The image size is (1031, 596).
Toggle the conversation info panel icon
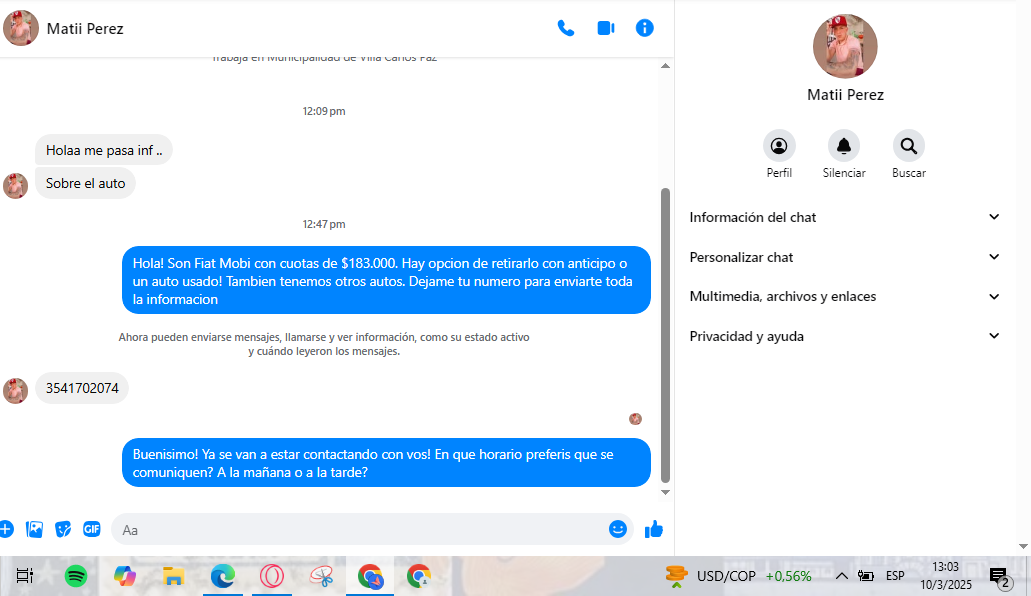tap(644, 28)
